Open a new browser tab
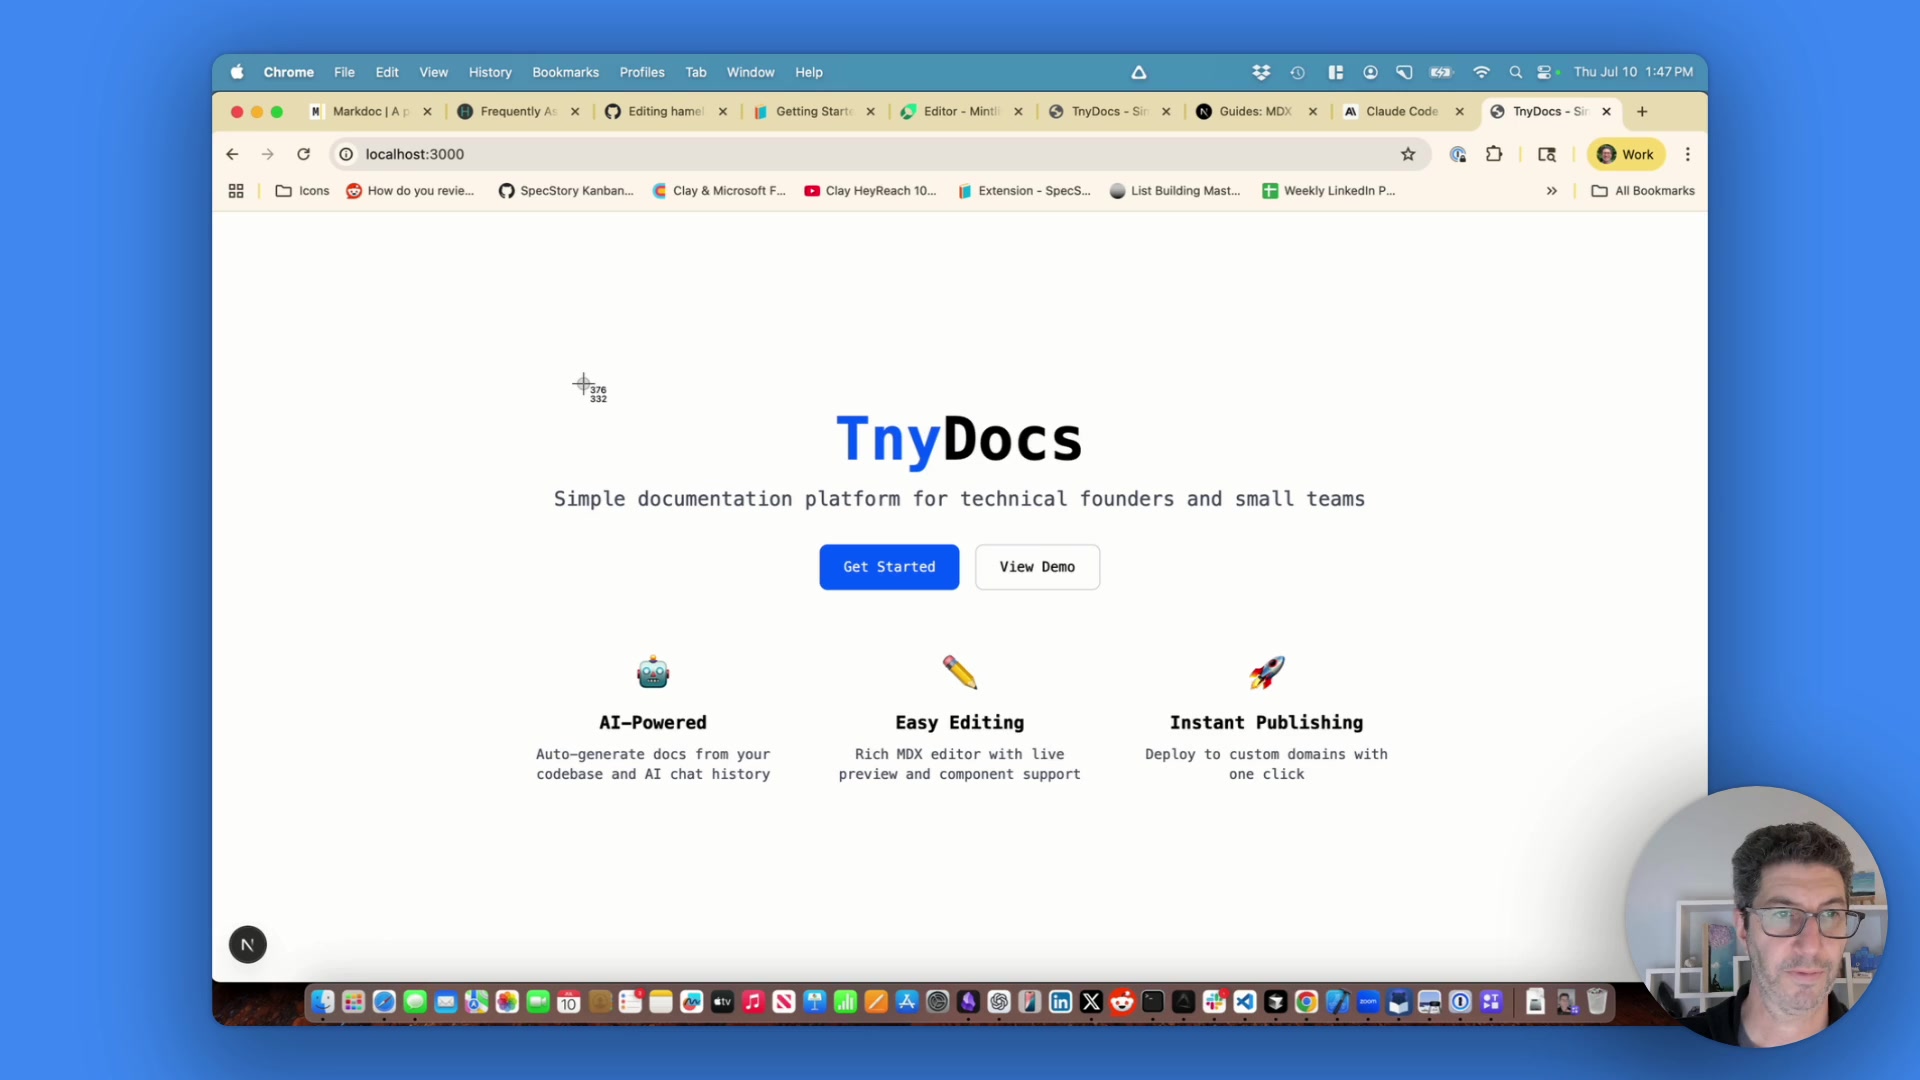1920x1080 pixels. (1642, 111)
